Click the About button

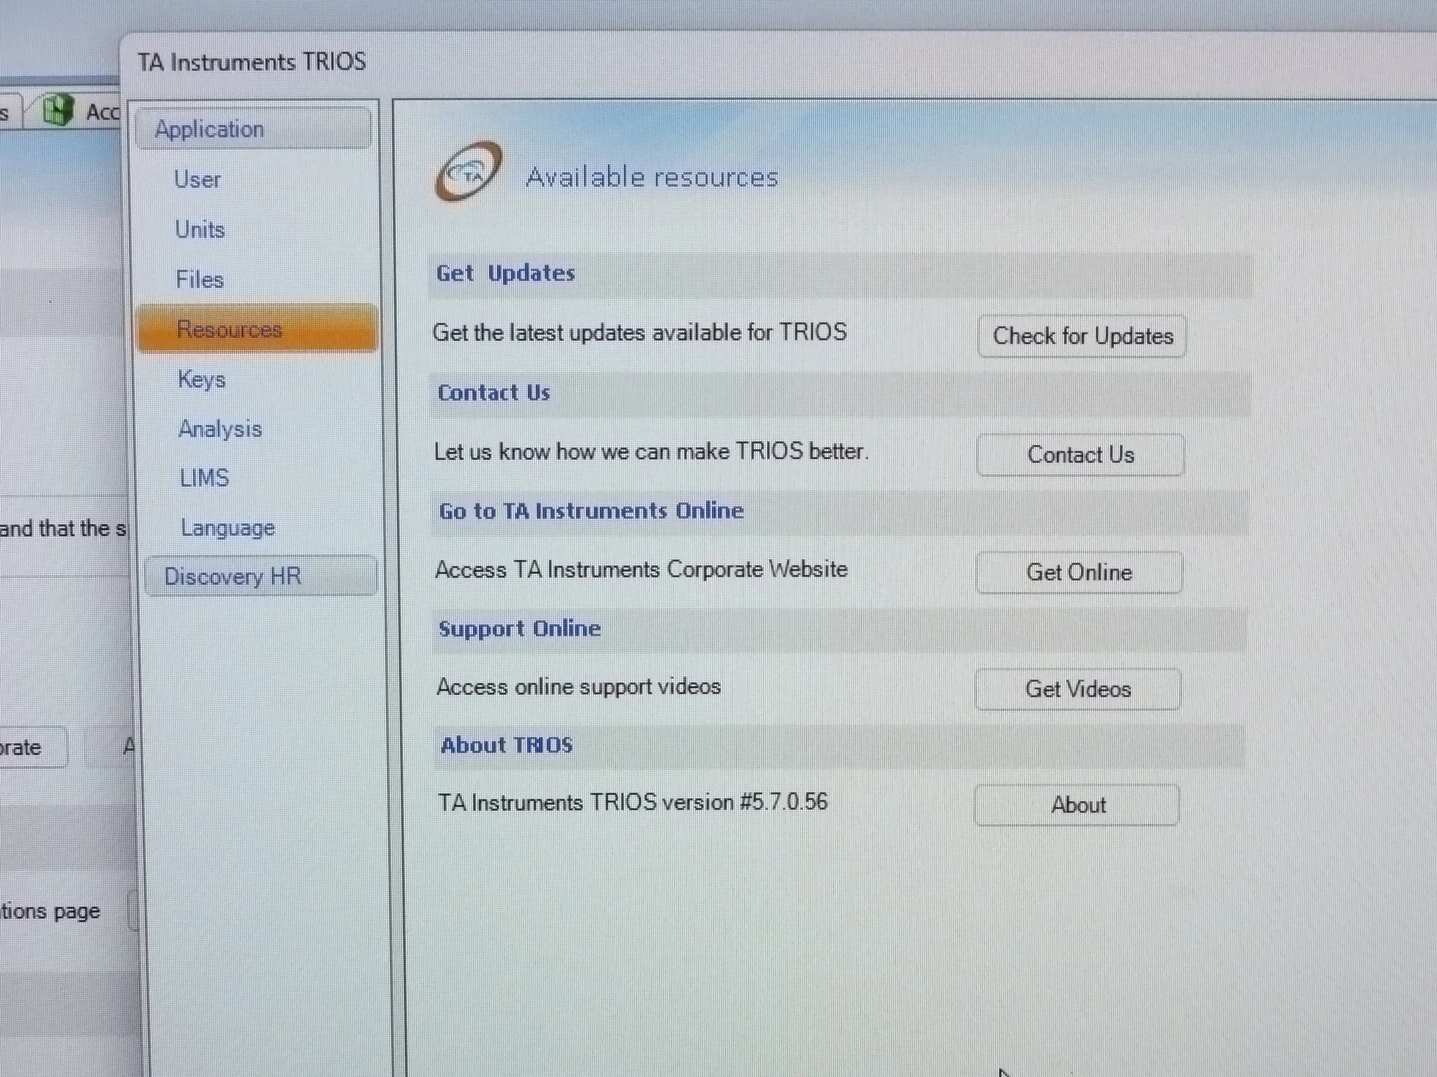point(1077,805)
